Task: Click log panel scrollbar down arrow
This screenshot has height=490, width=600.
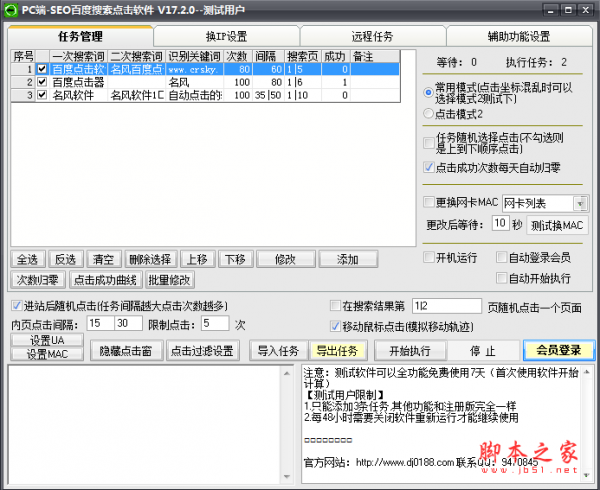Action: coord(287,477)
